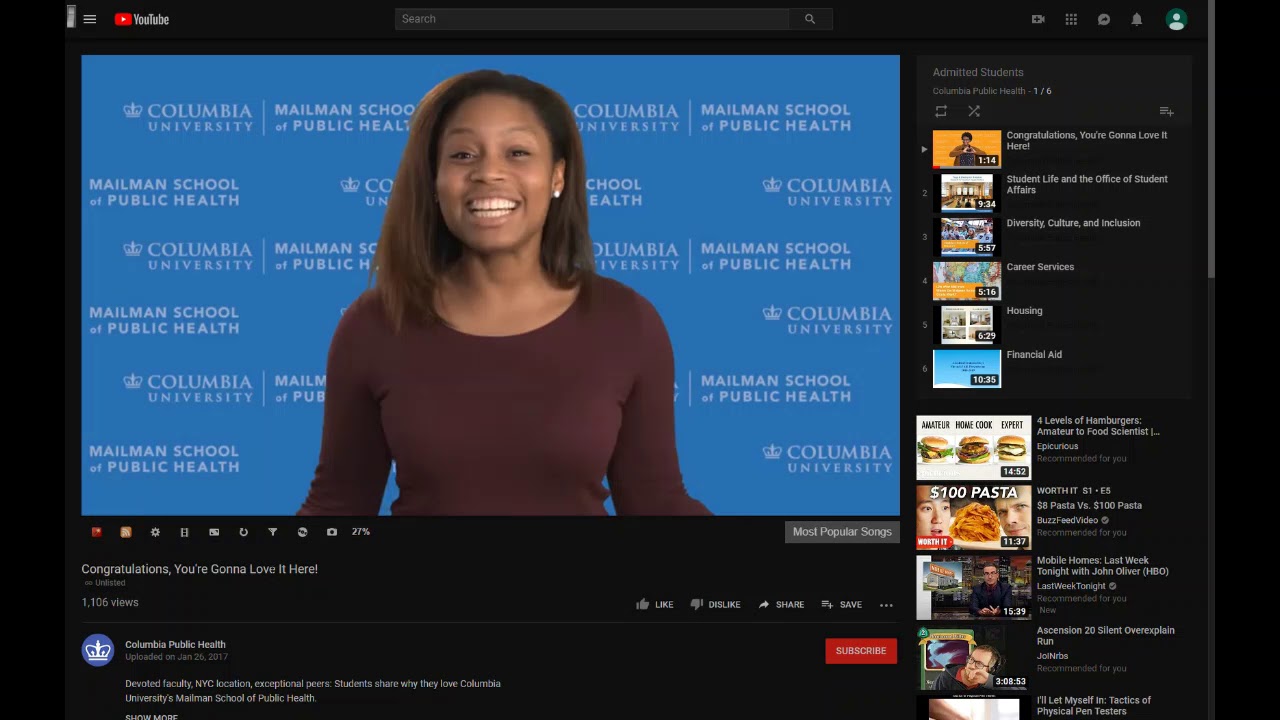Click the create video camera icon
Image resolution: width=1280 pixels, height=720 pixels.
coord(1038,19)
